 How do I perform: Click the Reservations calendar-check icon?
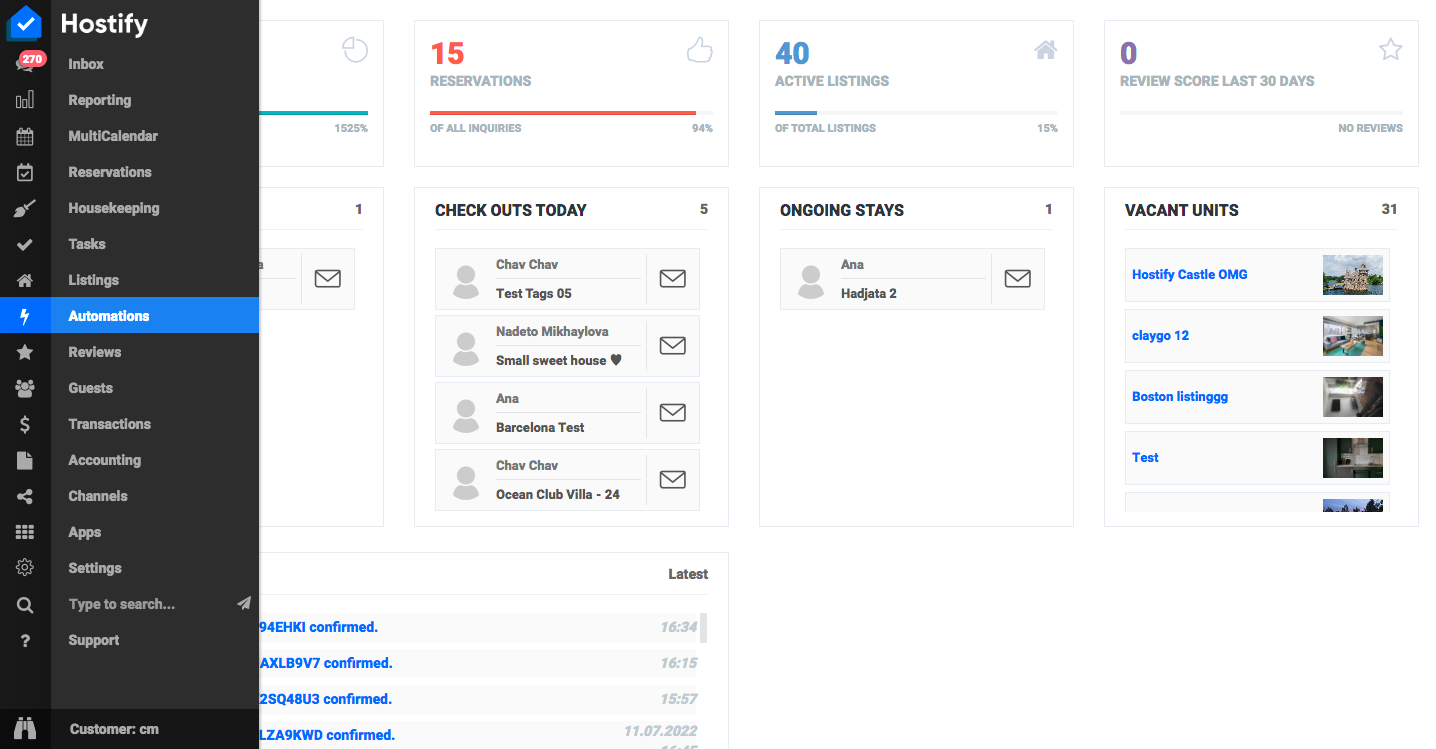pyautogui.click(x=25, y=172)
